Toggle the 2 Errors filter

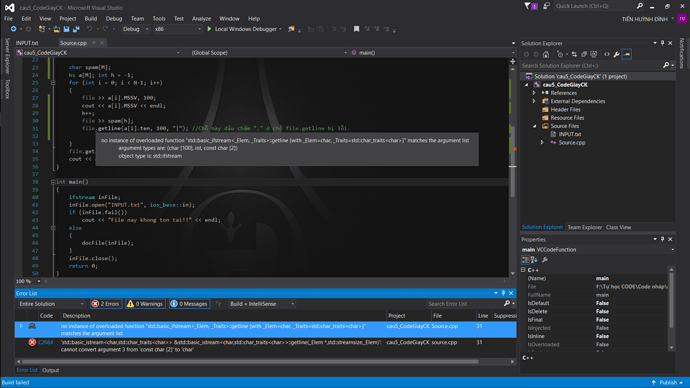[x=106, y=304]
